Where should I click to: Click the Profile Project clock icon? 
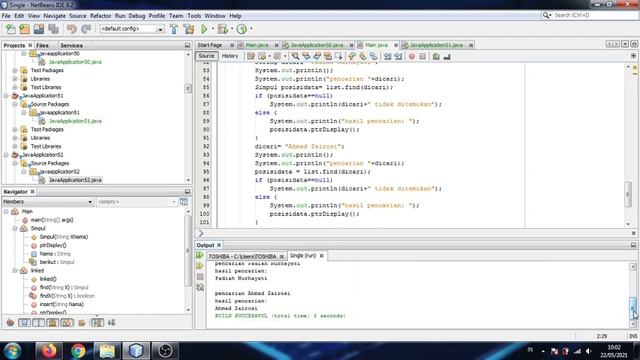(x=242, y=29)
